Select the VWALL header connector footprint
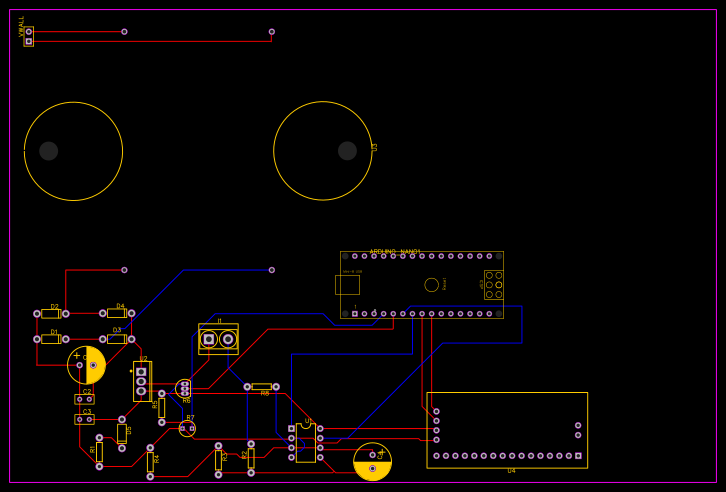726x492 pixels. [29, 37]
